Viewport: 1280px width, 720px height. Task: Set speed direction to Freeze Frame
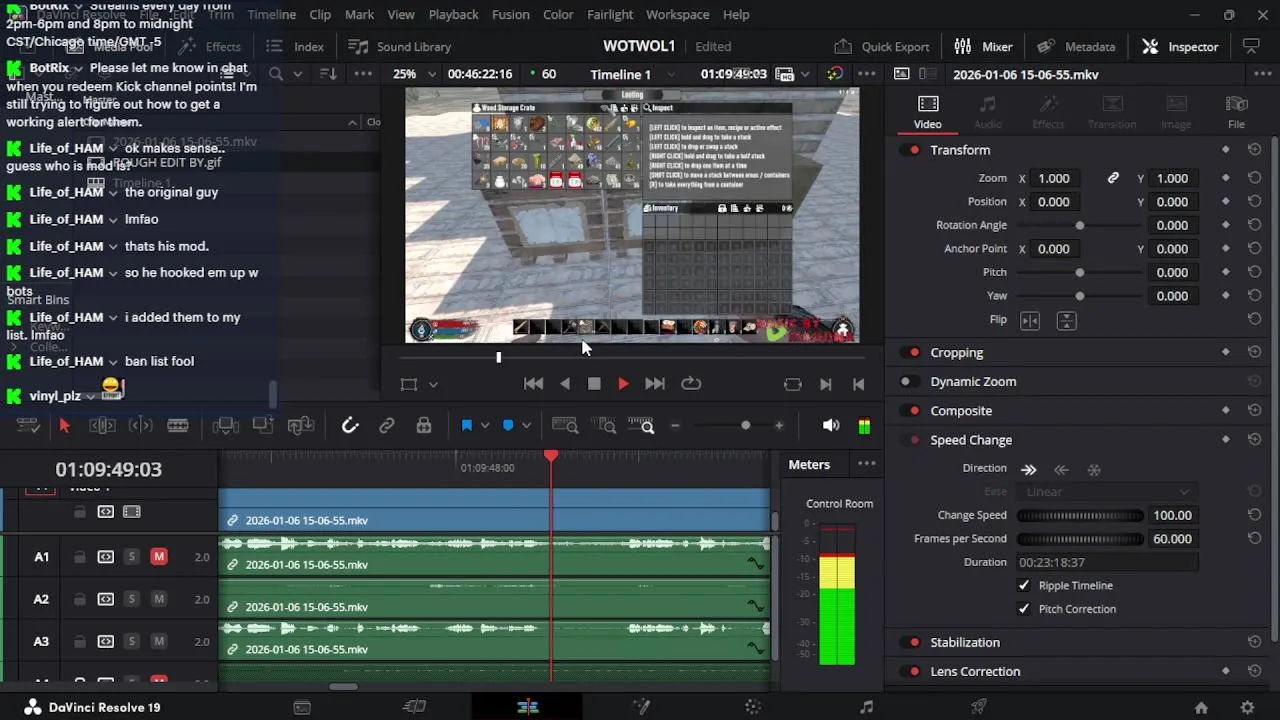pos(1094,469)
